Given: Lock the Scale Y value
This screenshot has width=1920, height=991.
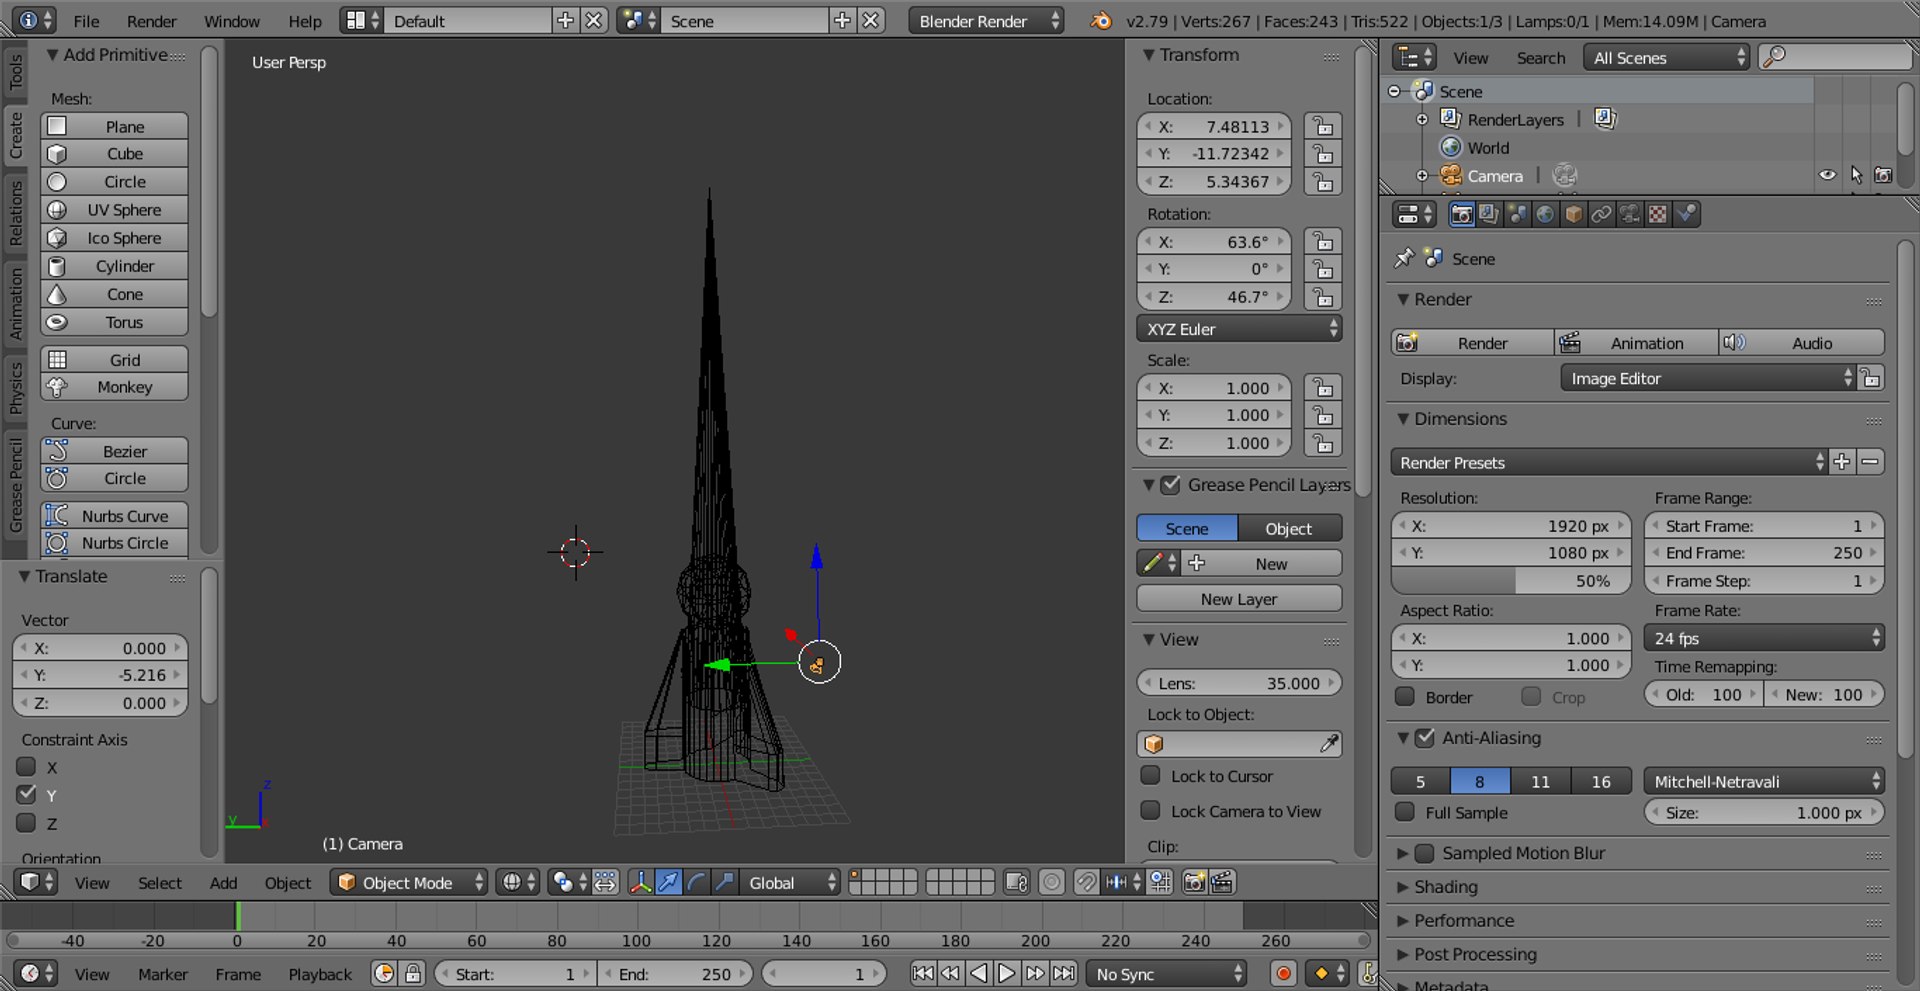Looking at the screenshot, I should (x=1323, y=415).
